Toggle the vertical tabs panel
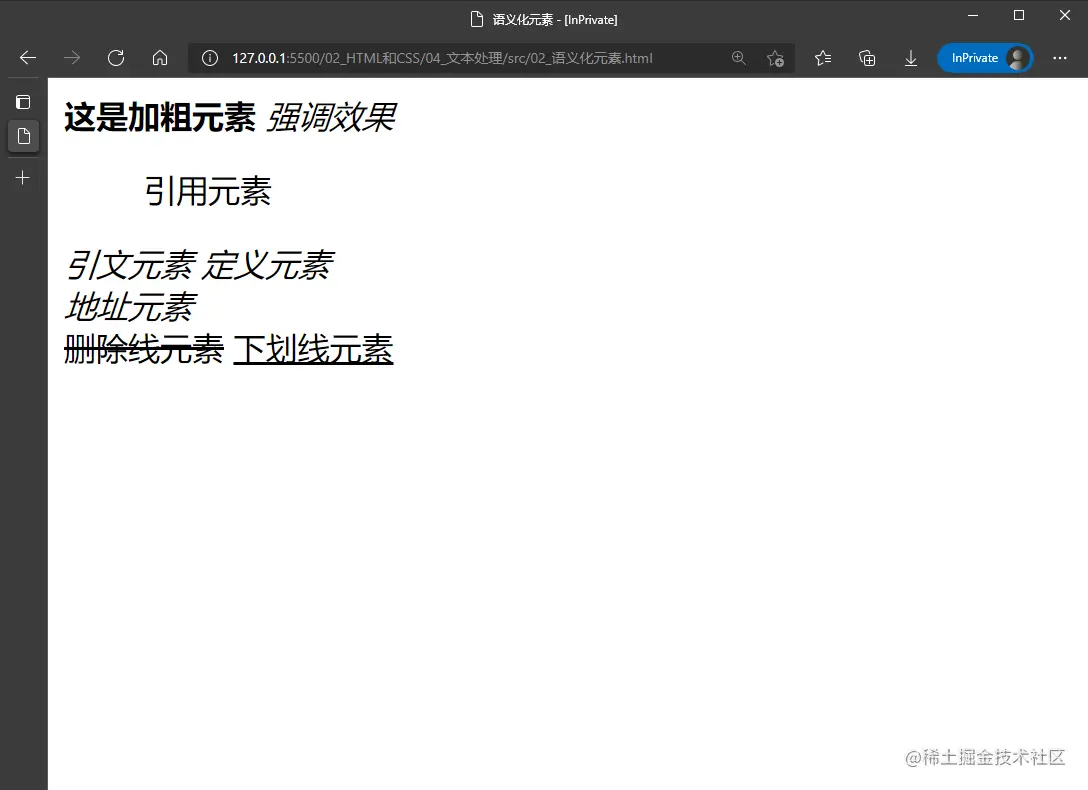This screenshot has width=1088, height=790. pyautogui.click(x=22, y=101)
